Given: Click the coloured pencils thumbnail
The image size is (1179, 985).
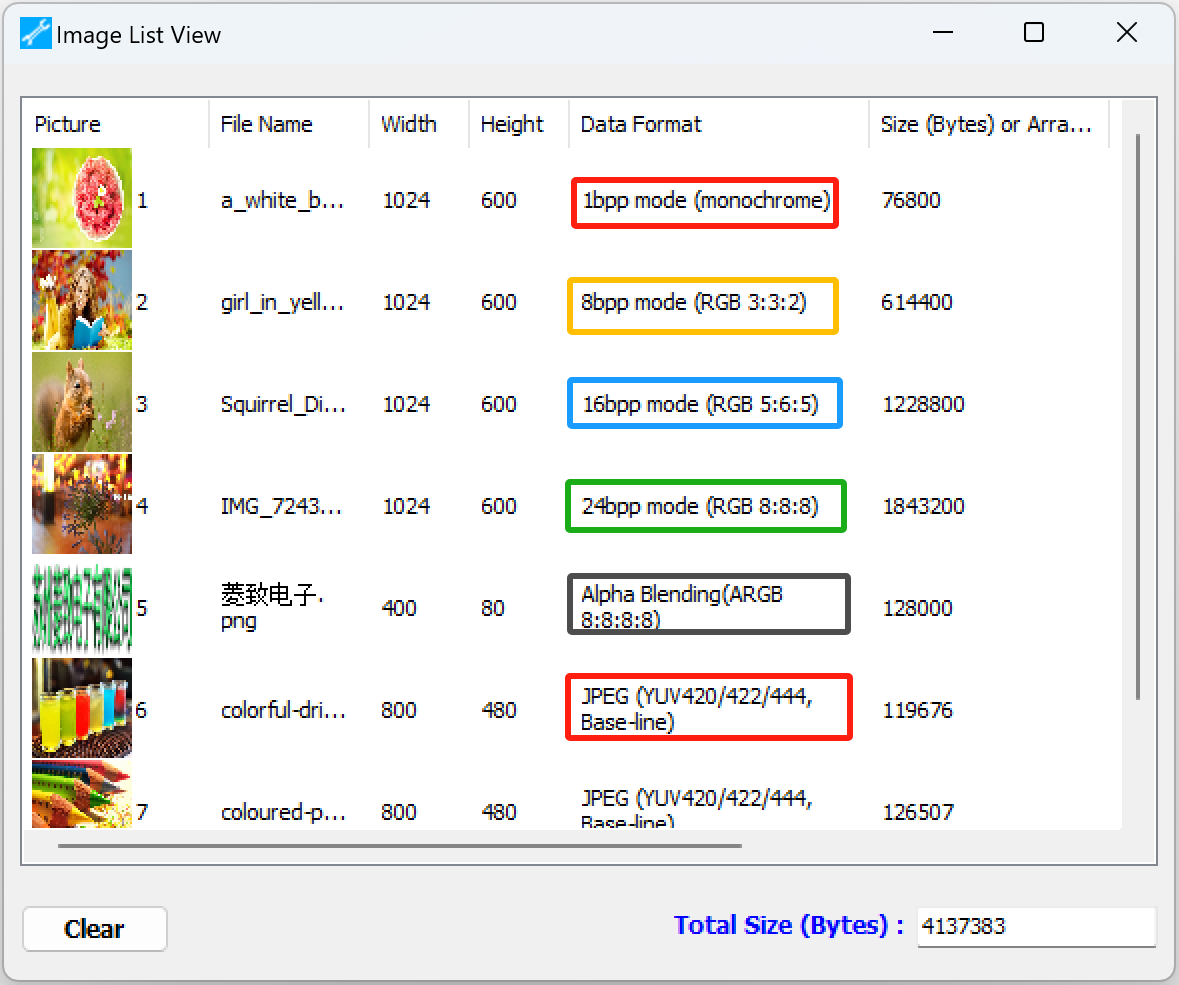Looking at the screenshot, I should click(82, 794).
